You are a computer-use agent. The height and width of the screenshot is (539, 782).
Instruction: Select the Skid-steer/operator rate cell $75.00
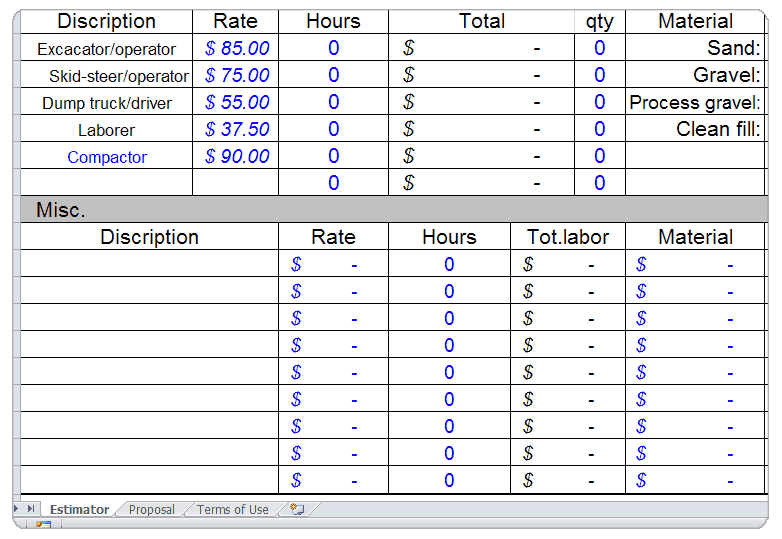point(236,75)
